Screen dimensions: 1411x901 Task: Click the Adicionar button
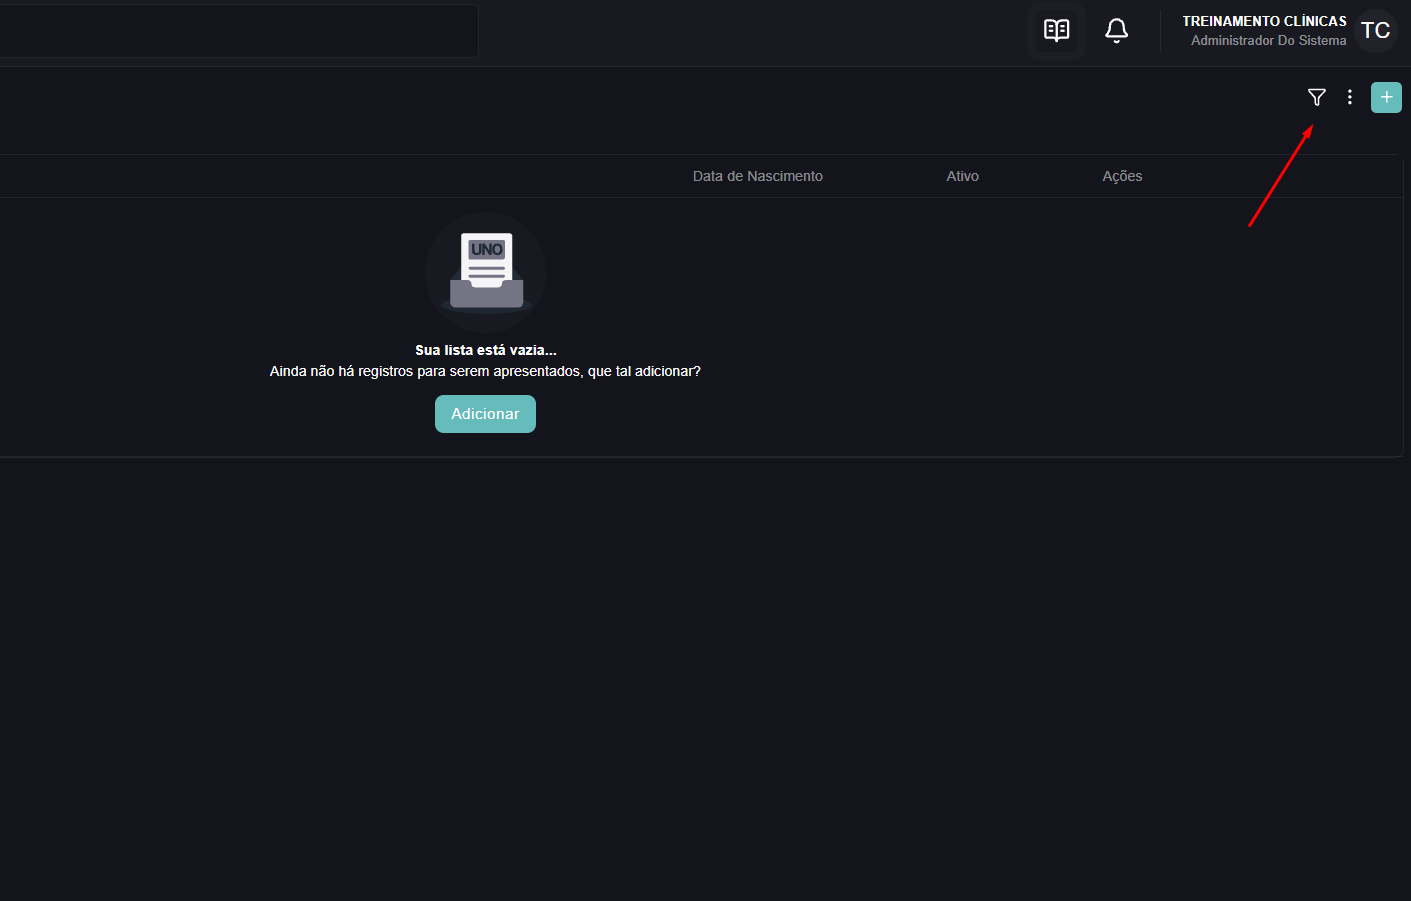[485, 414]
